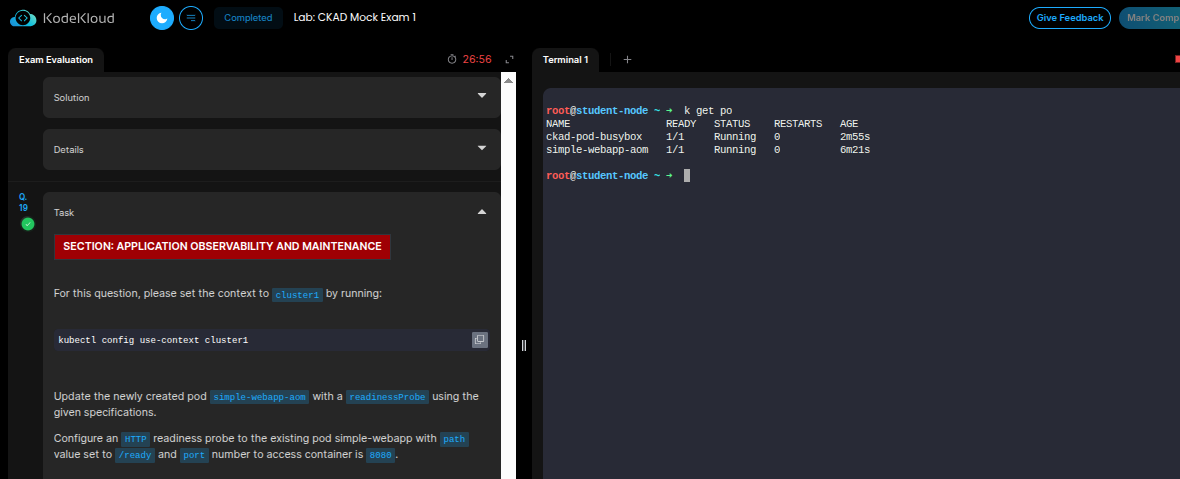Collapse the Task section

click(x=482, y=212)
